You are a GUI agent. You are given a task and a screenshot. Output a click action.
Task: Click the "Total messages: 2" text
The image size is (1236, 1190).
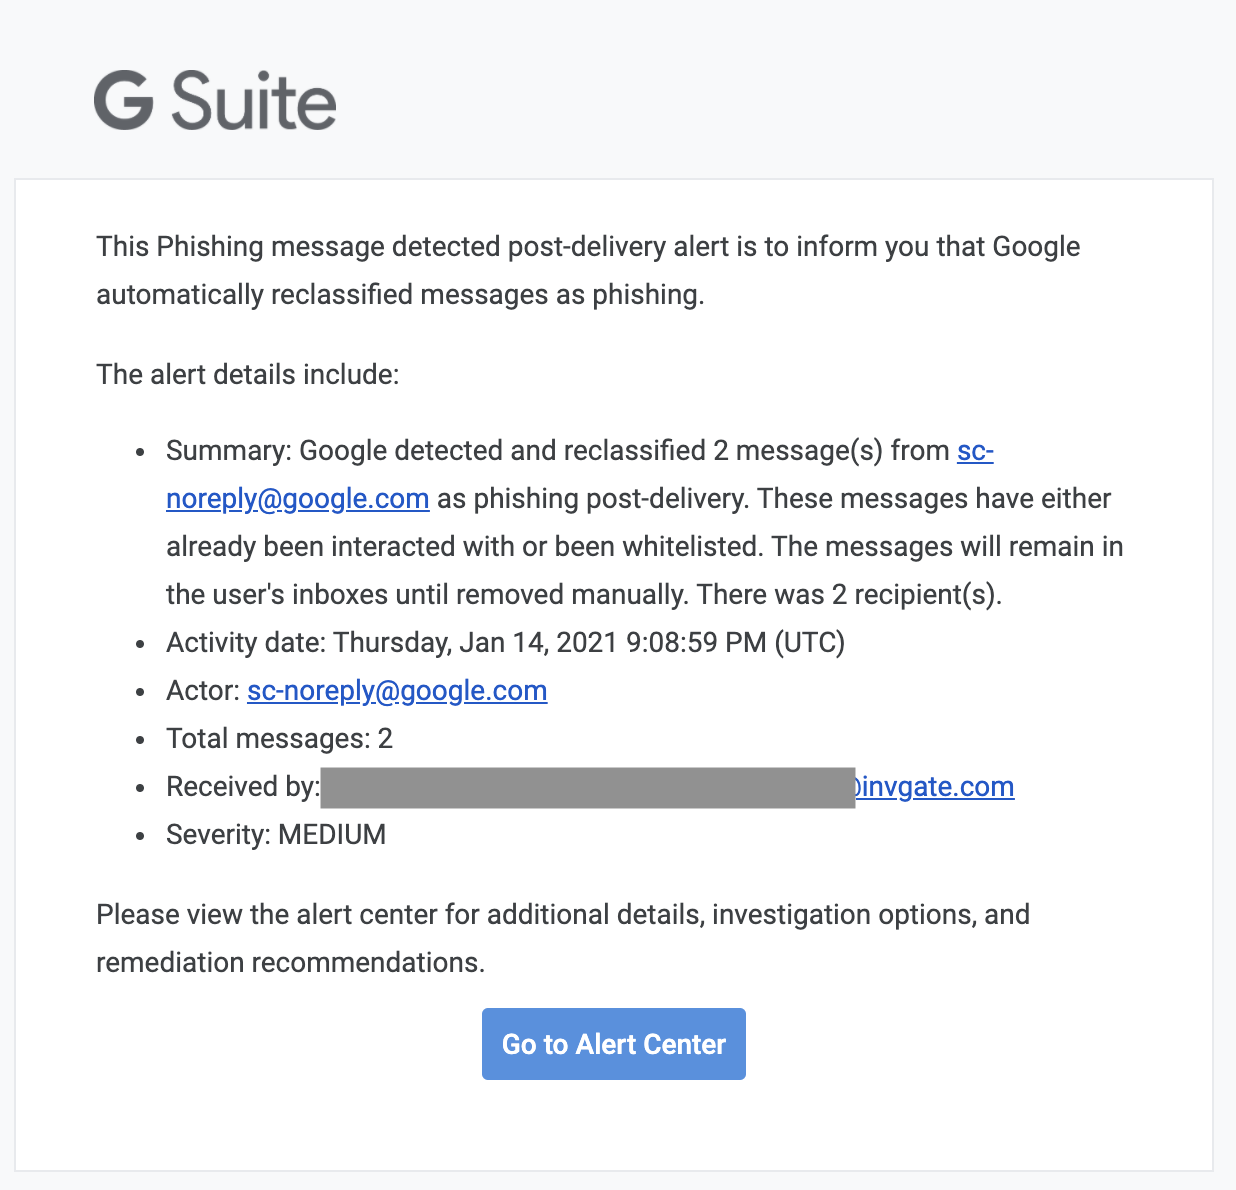(279, 739)
